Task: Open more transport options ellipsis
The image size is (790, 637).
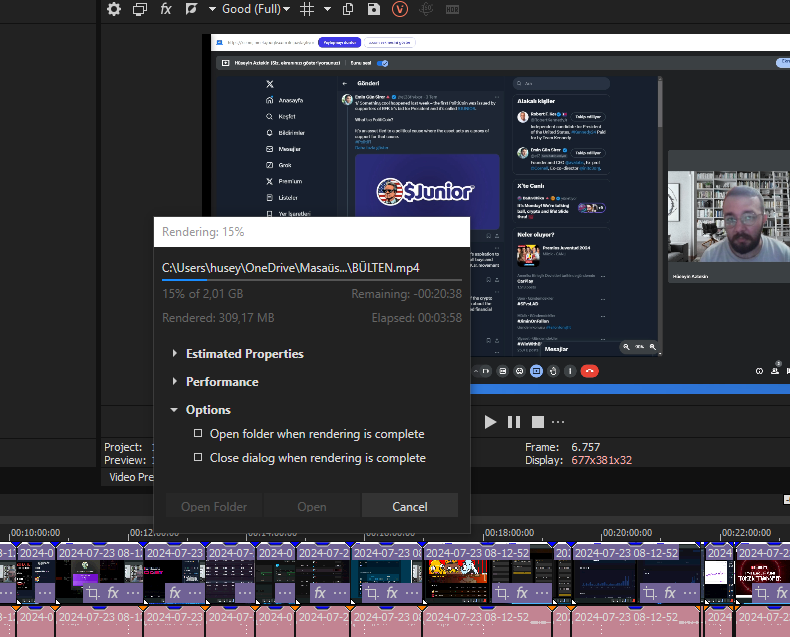Action: pyautogui.click(x=558, y=422)
